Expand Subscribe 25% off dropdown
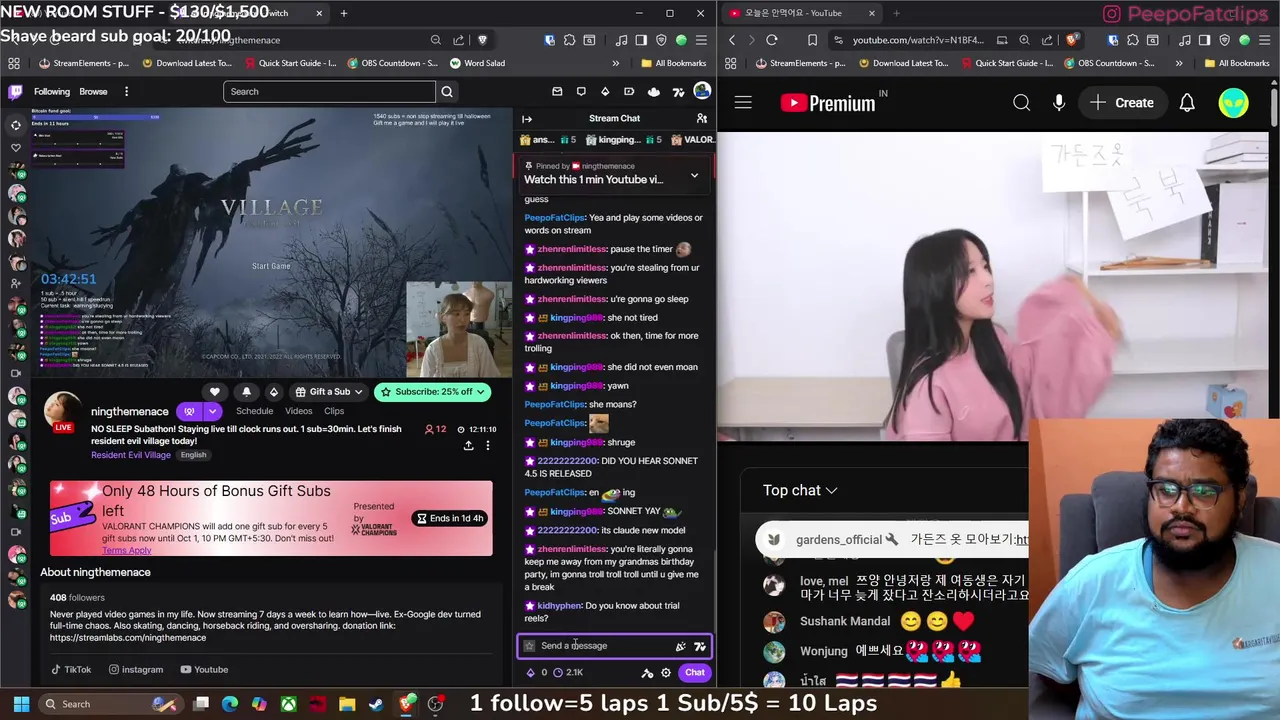 click(481, 392)
